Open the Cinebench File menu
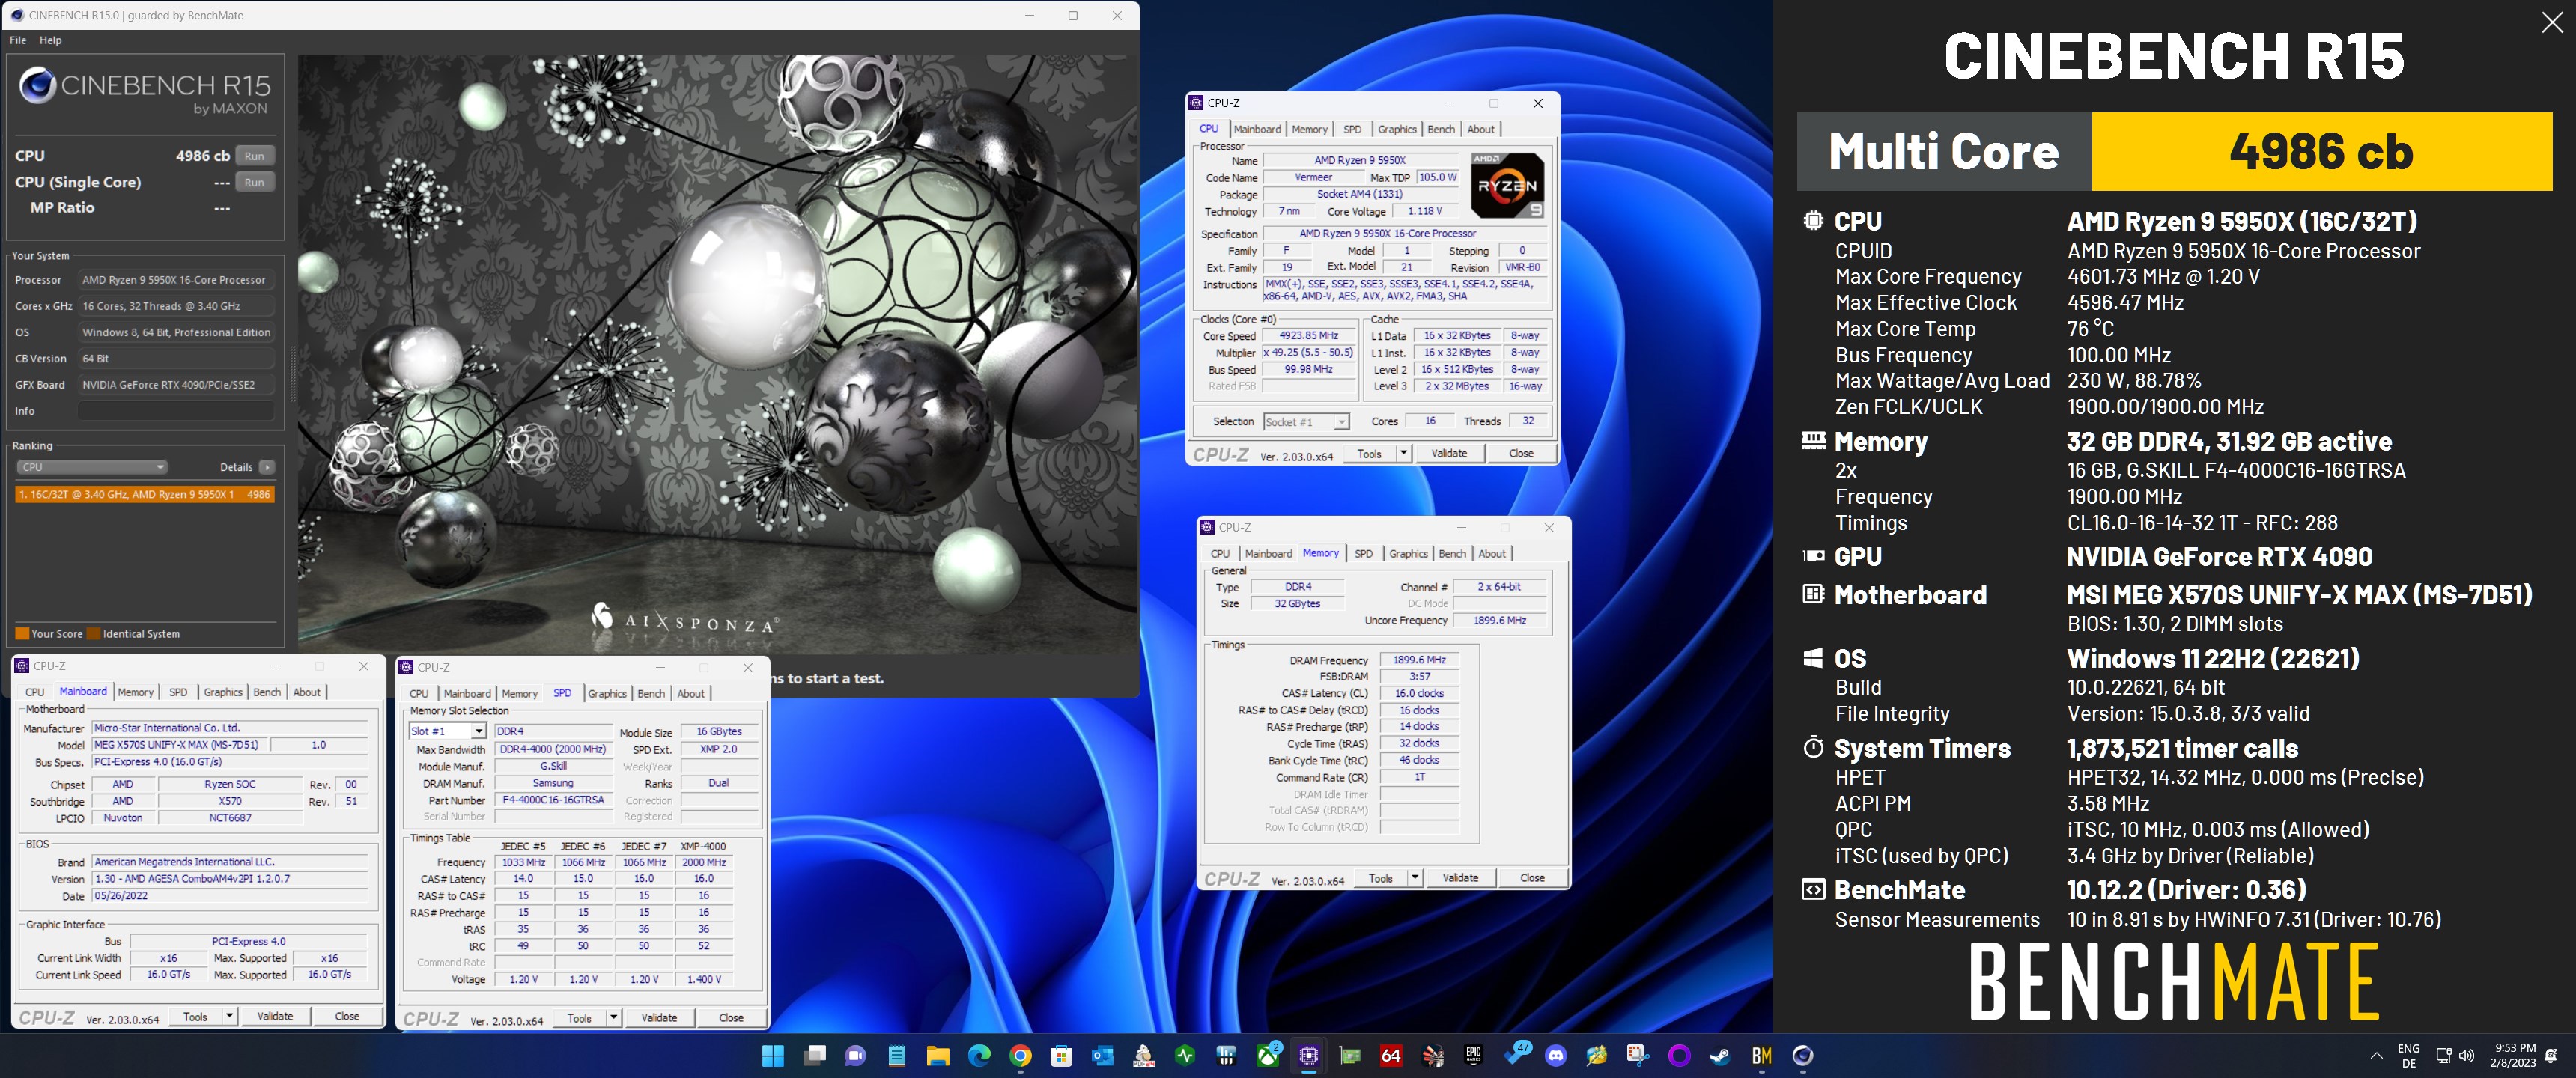 pos(18,40)
